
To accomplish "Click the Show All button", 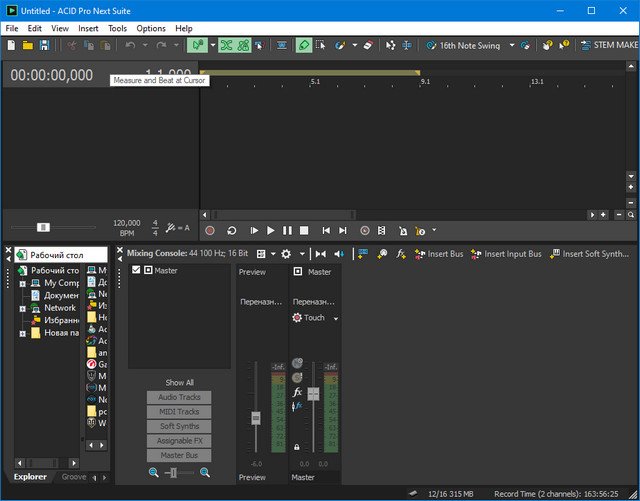I will [x=179, y=382].
